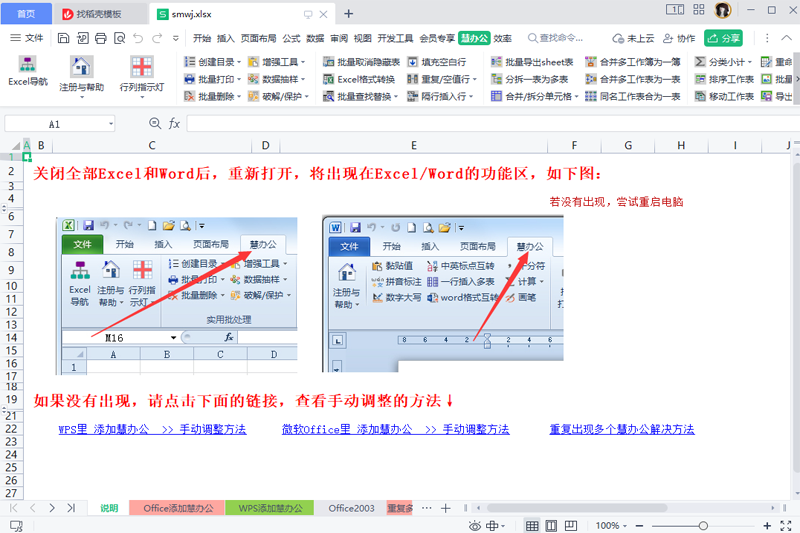The height and width of the screenshot is (533, 800).
Task: Open the 页面布局 ribbon tab
Action: [260, 38]
